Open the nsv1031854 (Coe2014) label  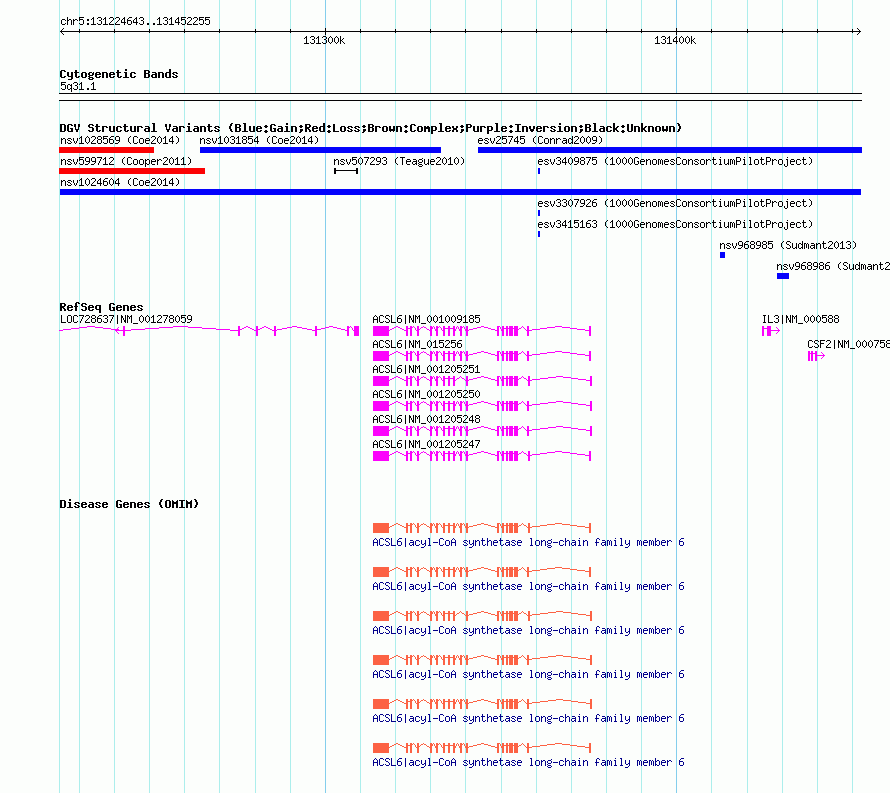coord(259,140)
